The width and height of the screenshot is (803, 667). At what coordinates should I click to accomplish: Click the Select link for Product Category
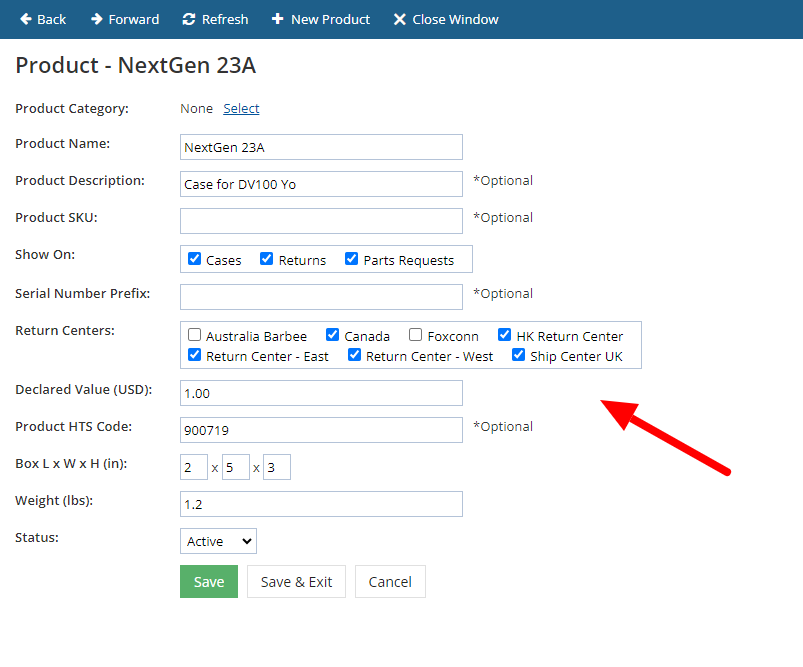click(x=241, y=108)
